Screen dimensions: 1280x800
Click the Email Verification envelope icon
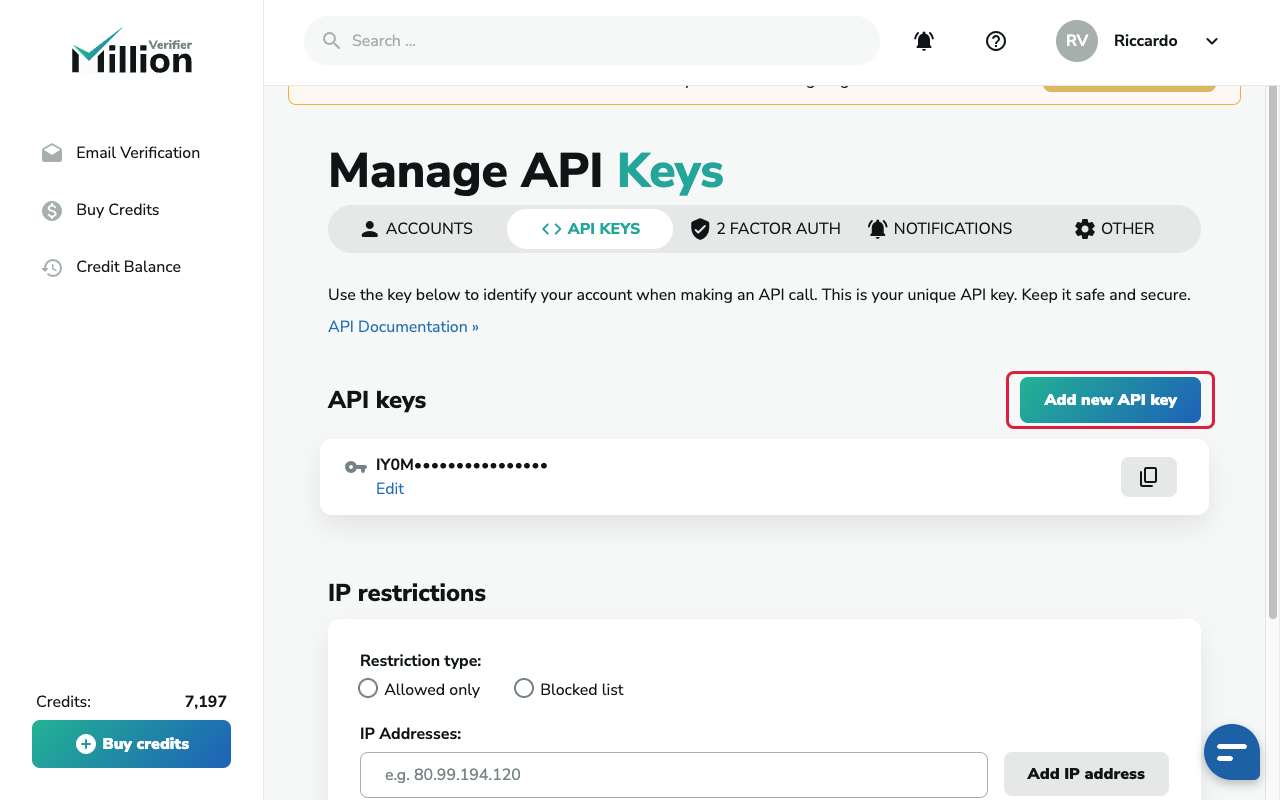pos(52,153)
